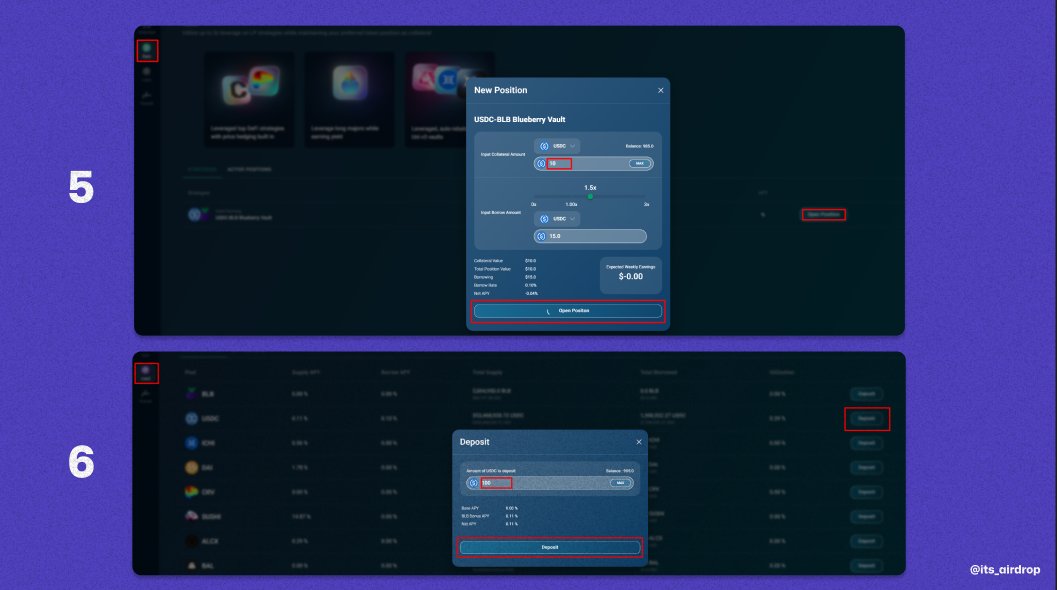
Task: Switch to the Active Positions tab
Action: point(249,169)
